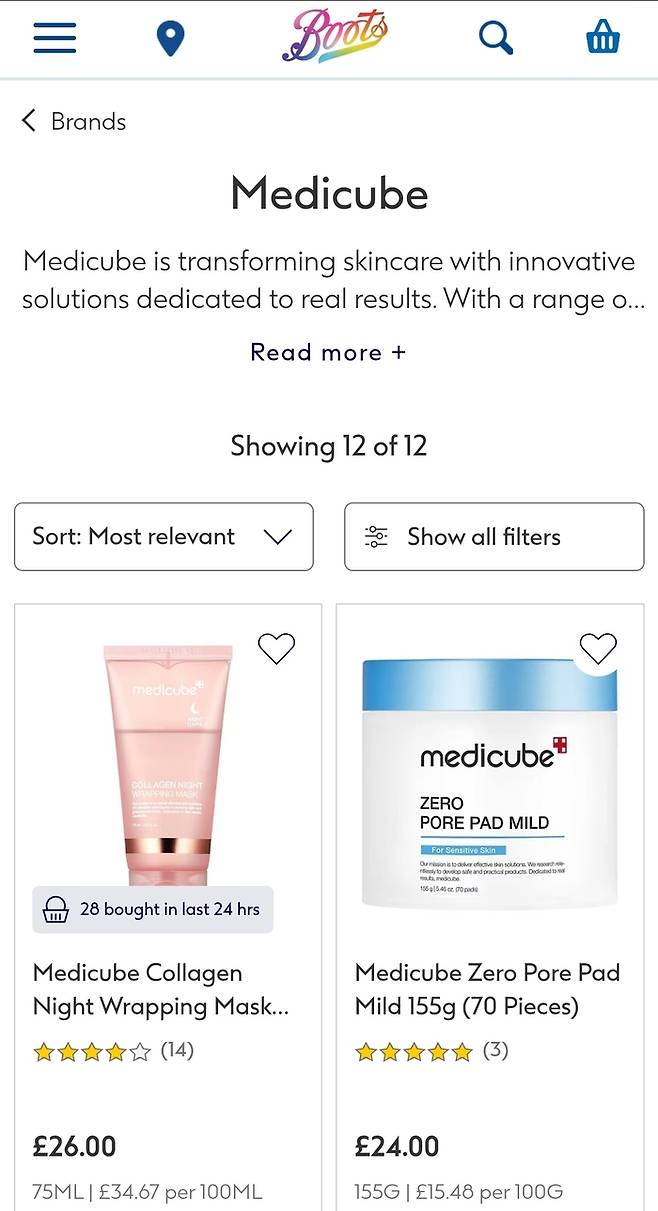Click the four-star rating of Collagen Mask
The image size is (658, 1211).
92,1051
